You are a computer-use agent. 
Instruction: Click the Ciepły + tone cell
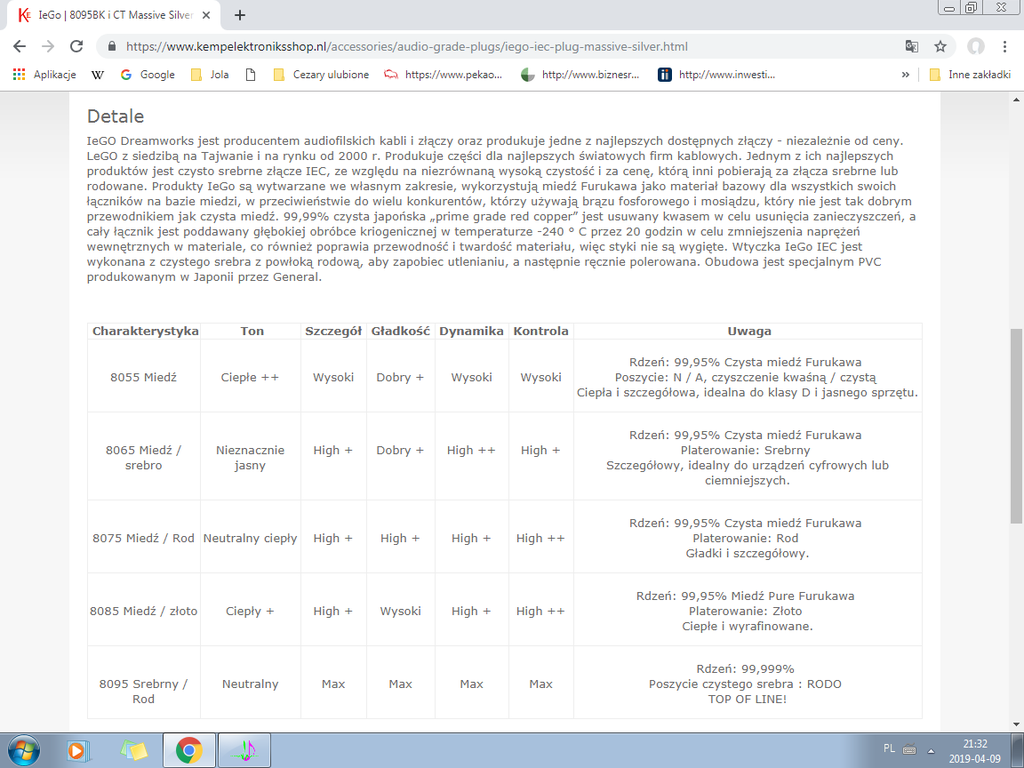[x=250, y=611]
